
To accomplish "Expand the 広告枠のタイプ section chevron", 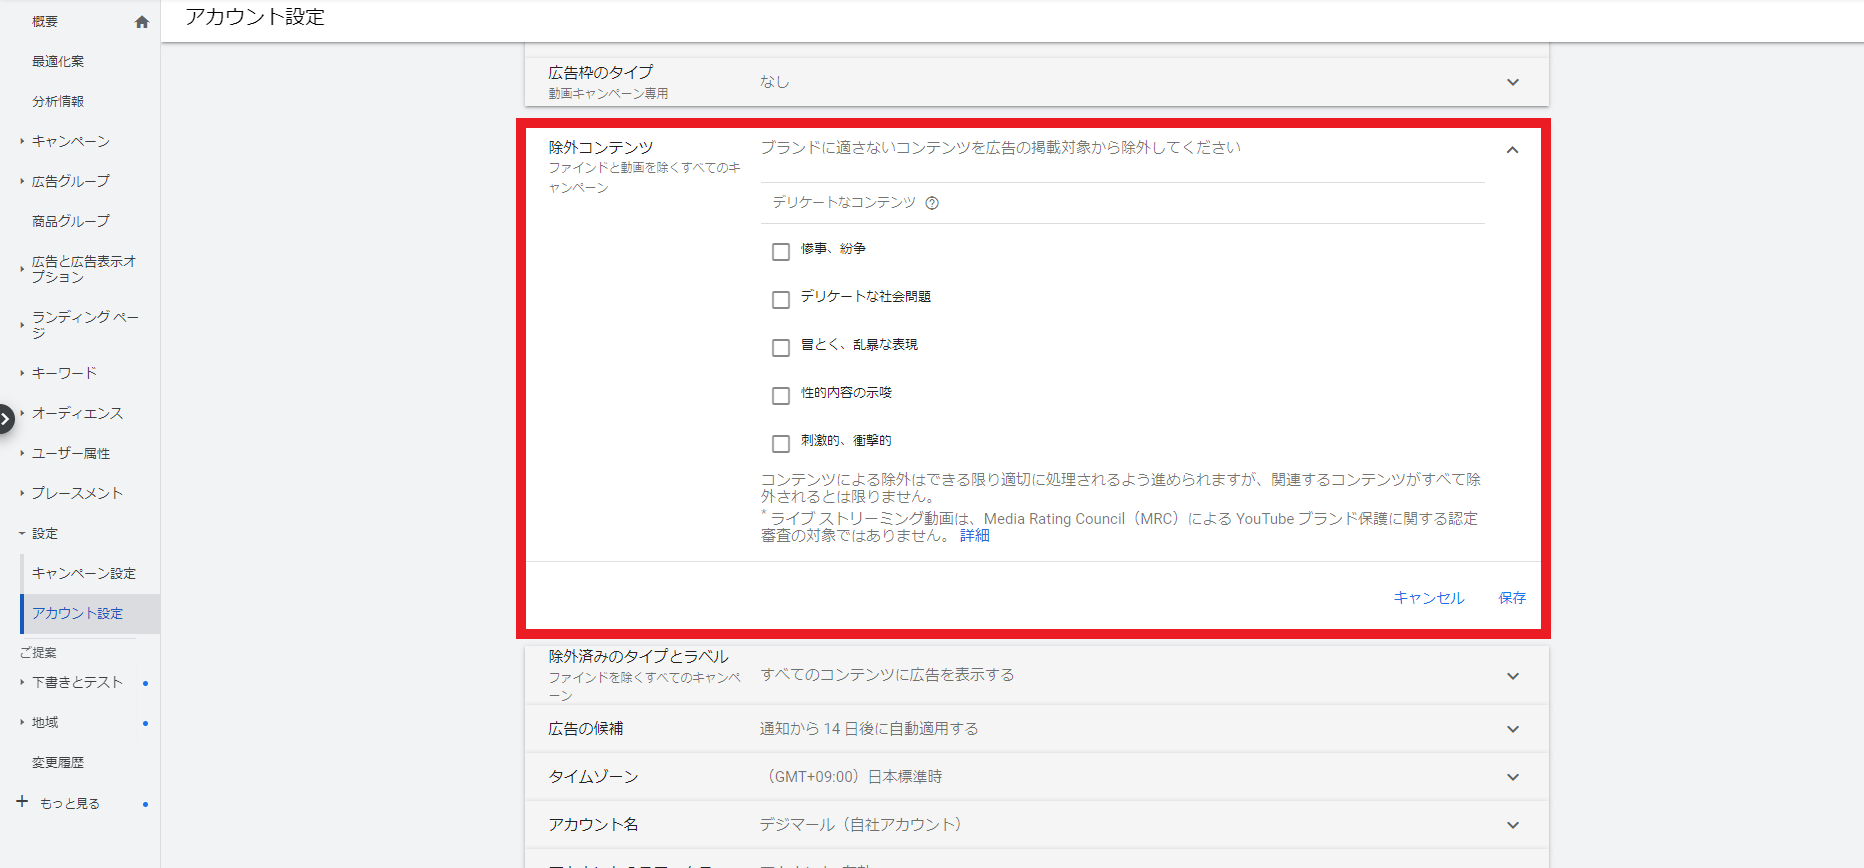I will [1513, 82].
